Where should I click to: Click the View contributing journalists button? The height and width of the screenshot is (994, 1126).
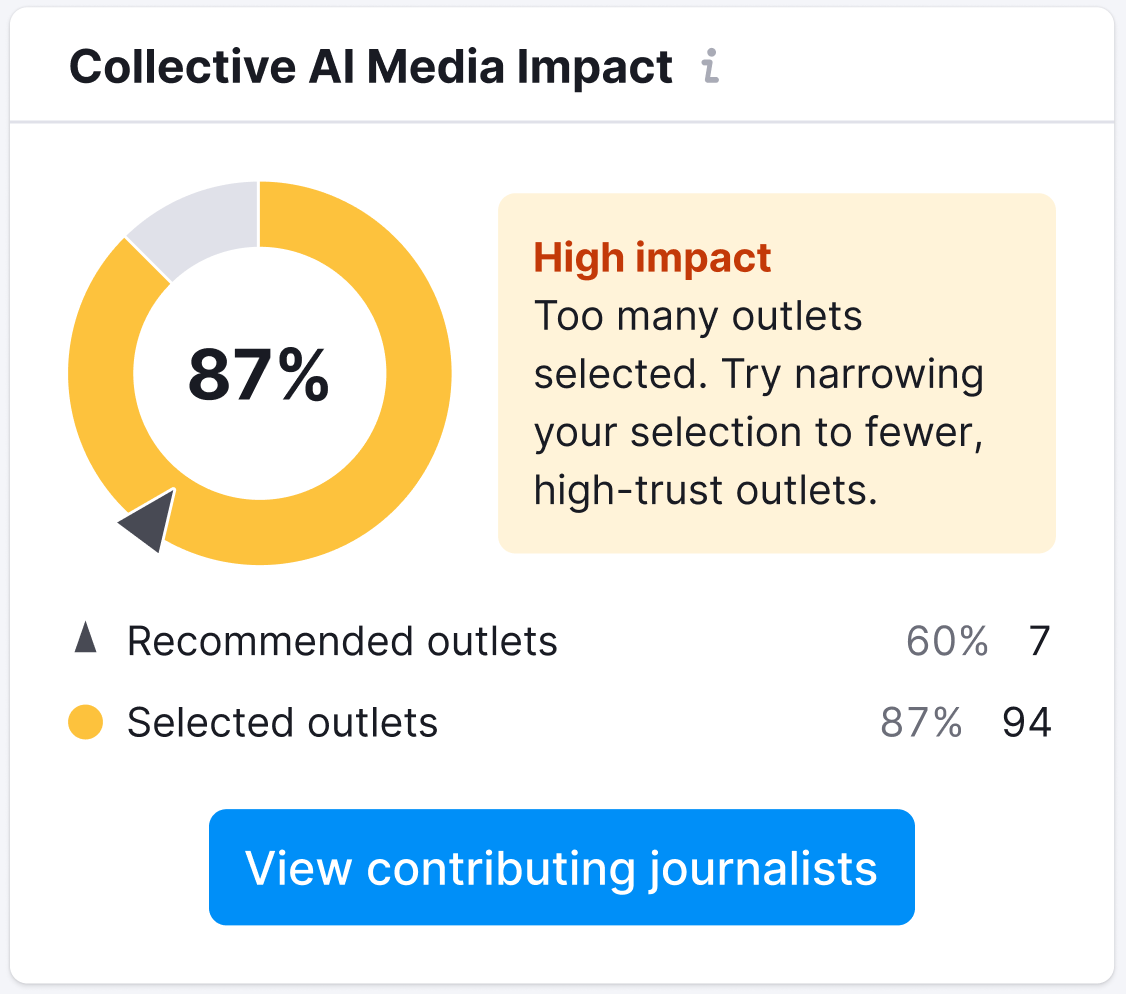coord(562,867)
